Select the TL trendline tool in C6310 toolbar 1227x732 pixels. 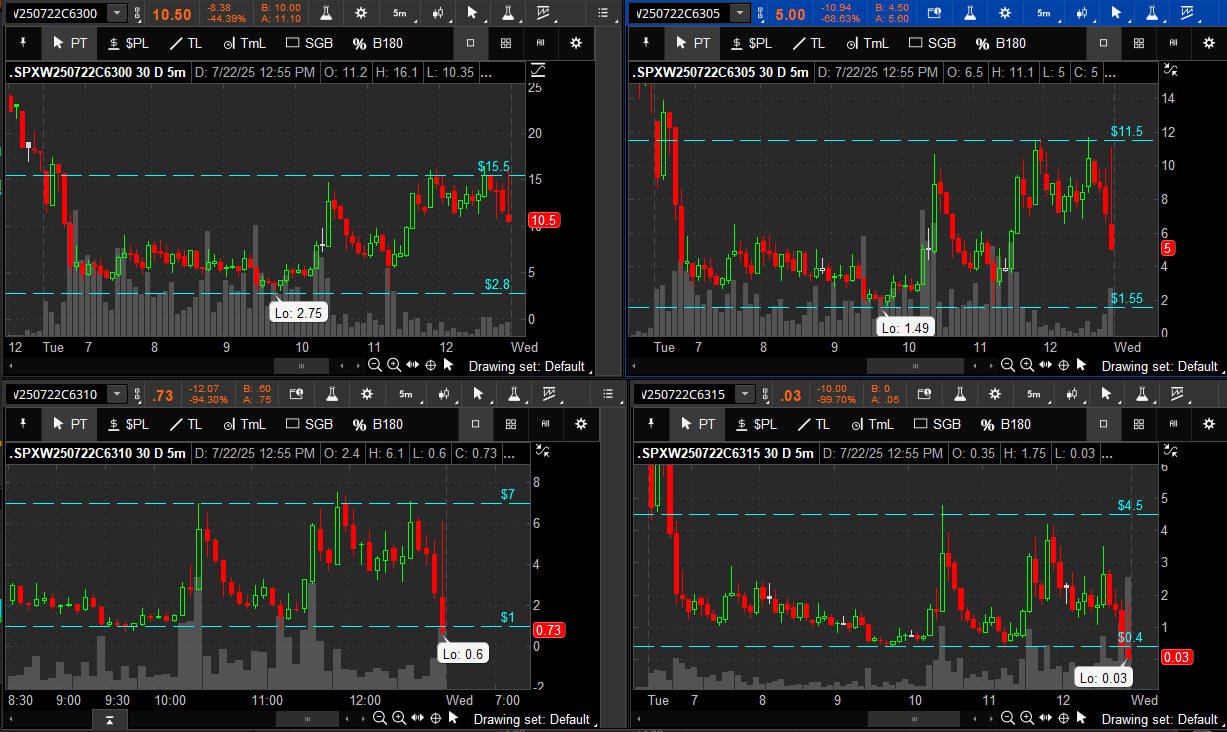click(185, 424)
